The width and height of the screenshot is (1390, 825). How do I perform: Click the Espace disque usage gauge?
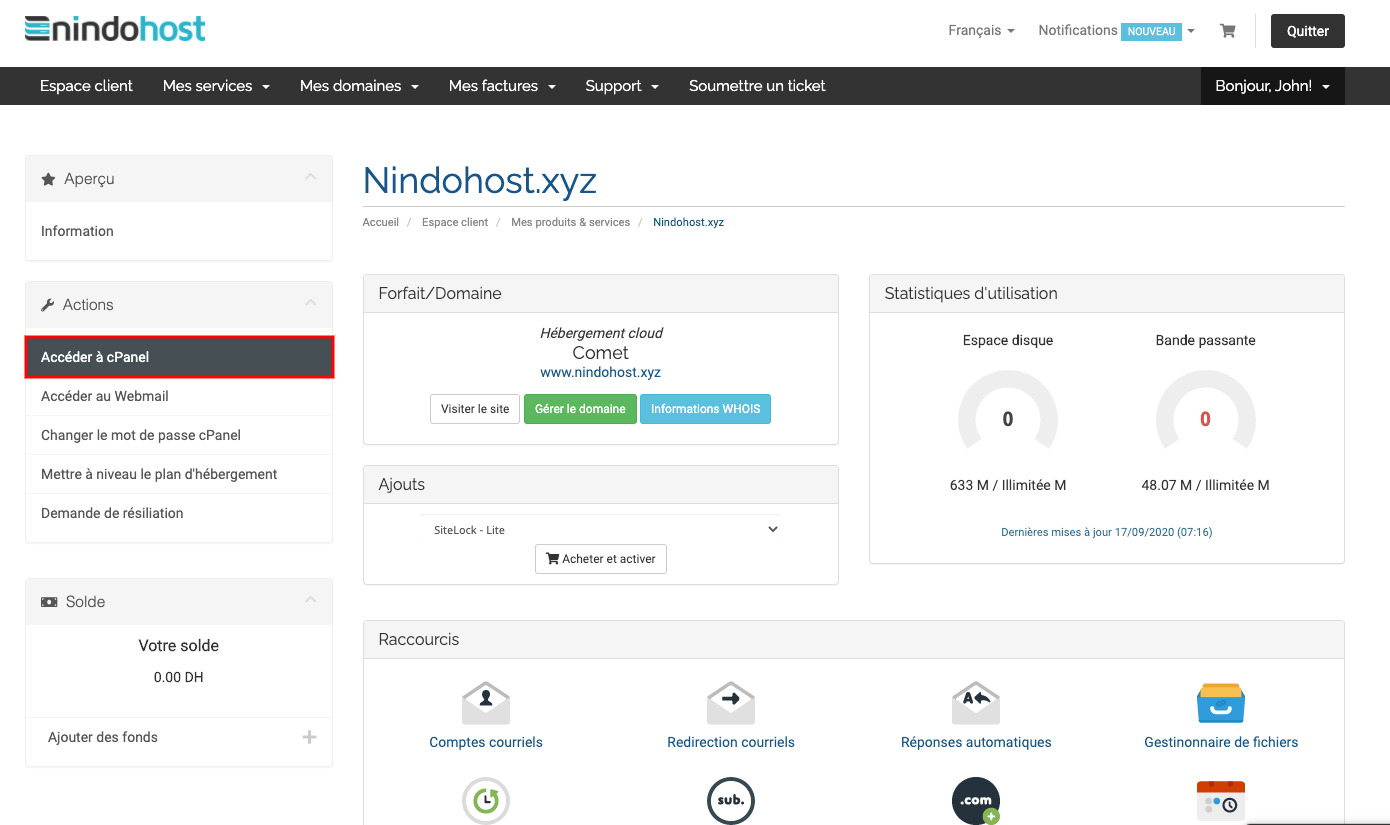pyautogui.click(x=1008, y=412)
